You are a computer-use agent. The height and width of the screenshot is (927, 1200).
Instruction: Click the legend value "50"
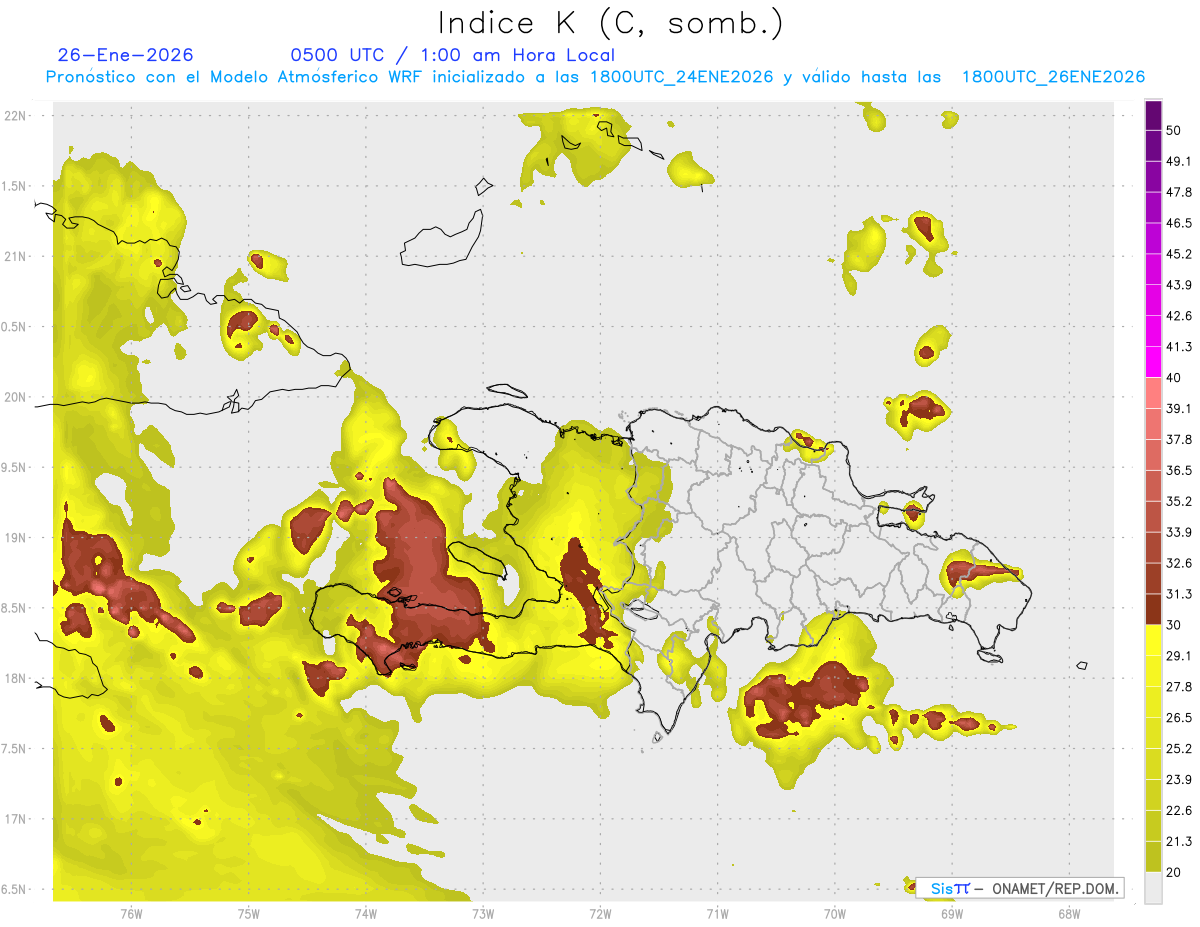pyautogui.click(x=1174, y=130)
